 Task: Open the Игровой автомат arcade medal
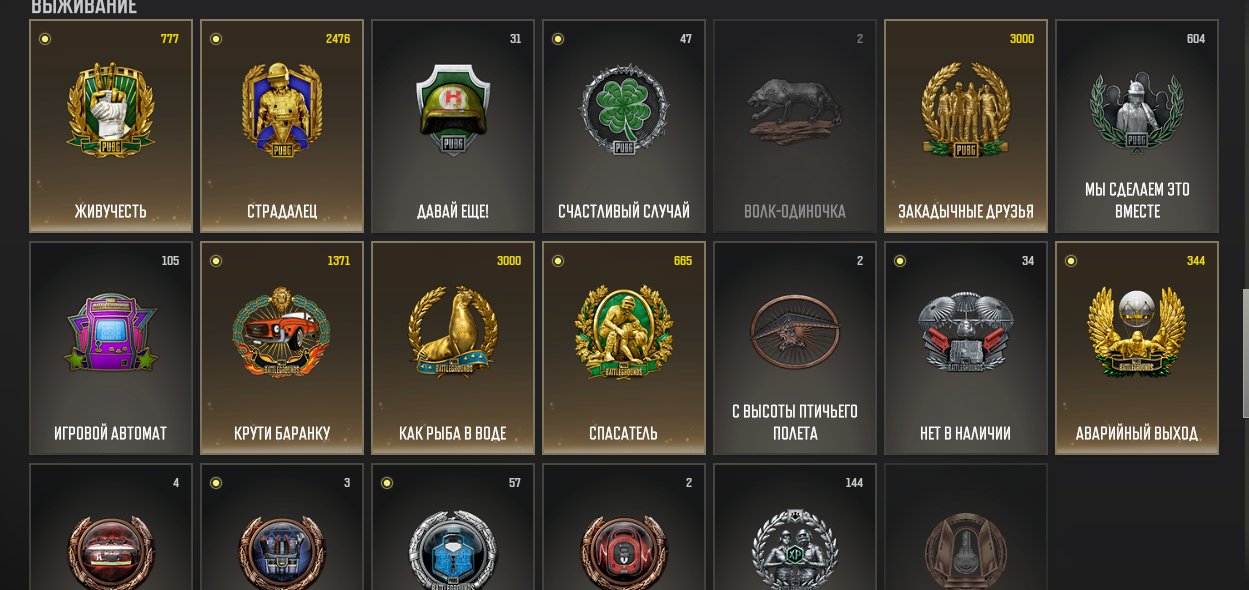point(111,348)
